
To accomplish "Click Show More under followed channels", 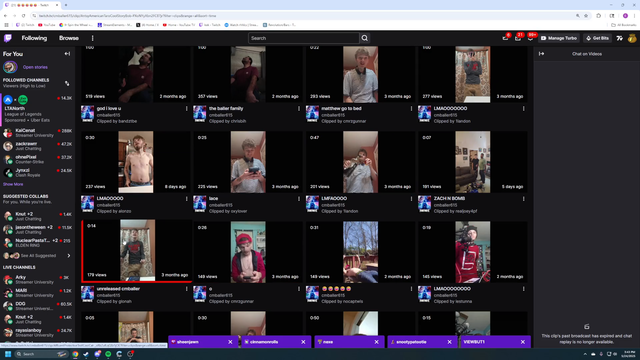I will pos(13,184).
